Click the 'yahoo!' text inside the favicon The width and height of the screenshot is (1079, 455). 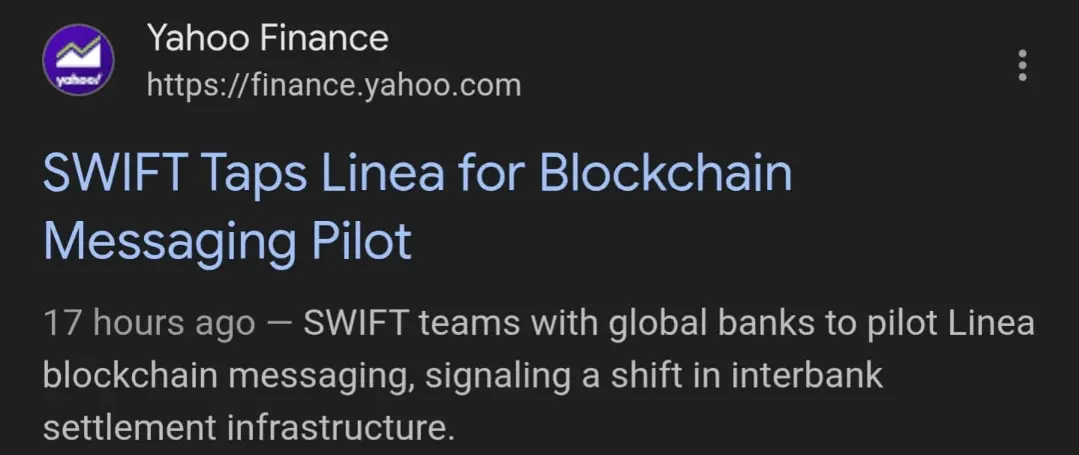(78, 78)
